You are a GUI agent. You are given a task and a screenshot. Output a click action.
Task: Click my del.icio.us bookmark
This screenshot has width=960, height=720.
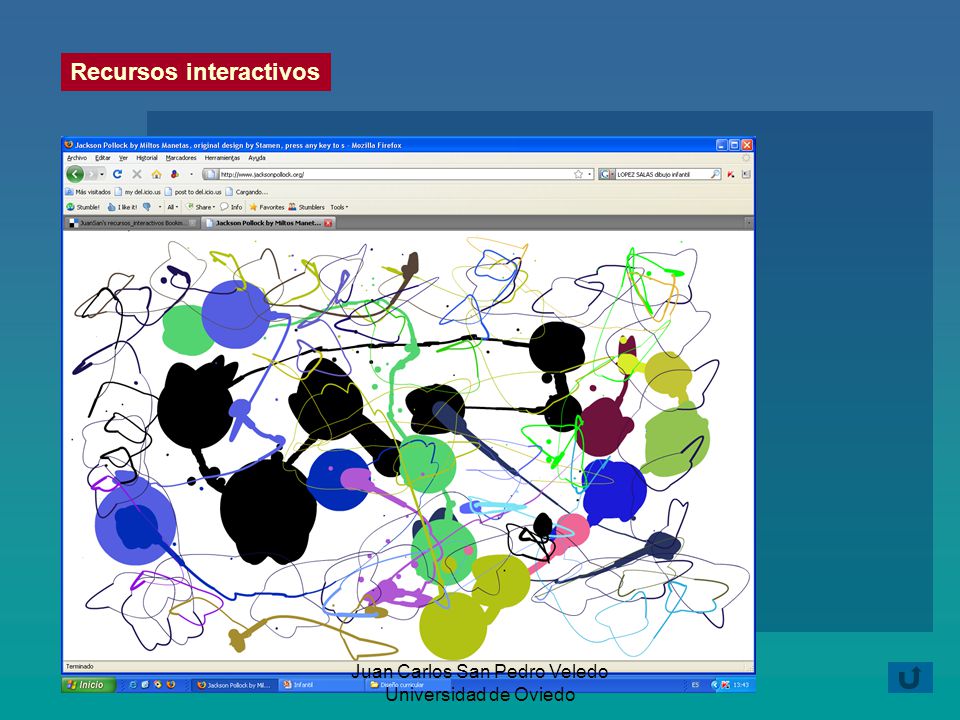(x=138, y=192)
